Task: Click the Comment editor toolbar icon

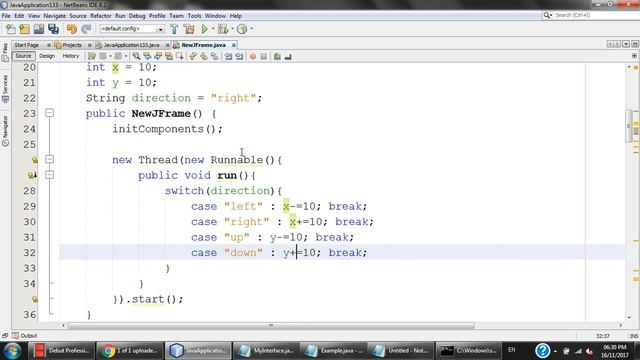Action: (x=277, y=56)
